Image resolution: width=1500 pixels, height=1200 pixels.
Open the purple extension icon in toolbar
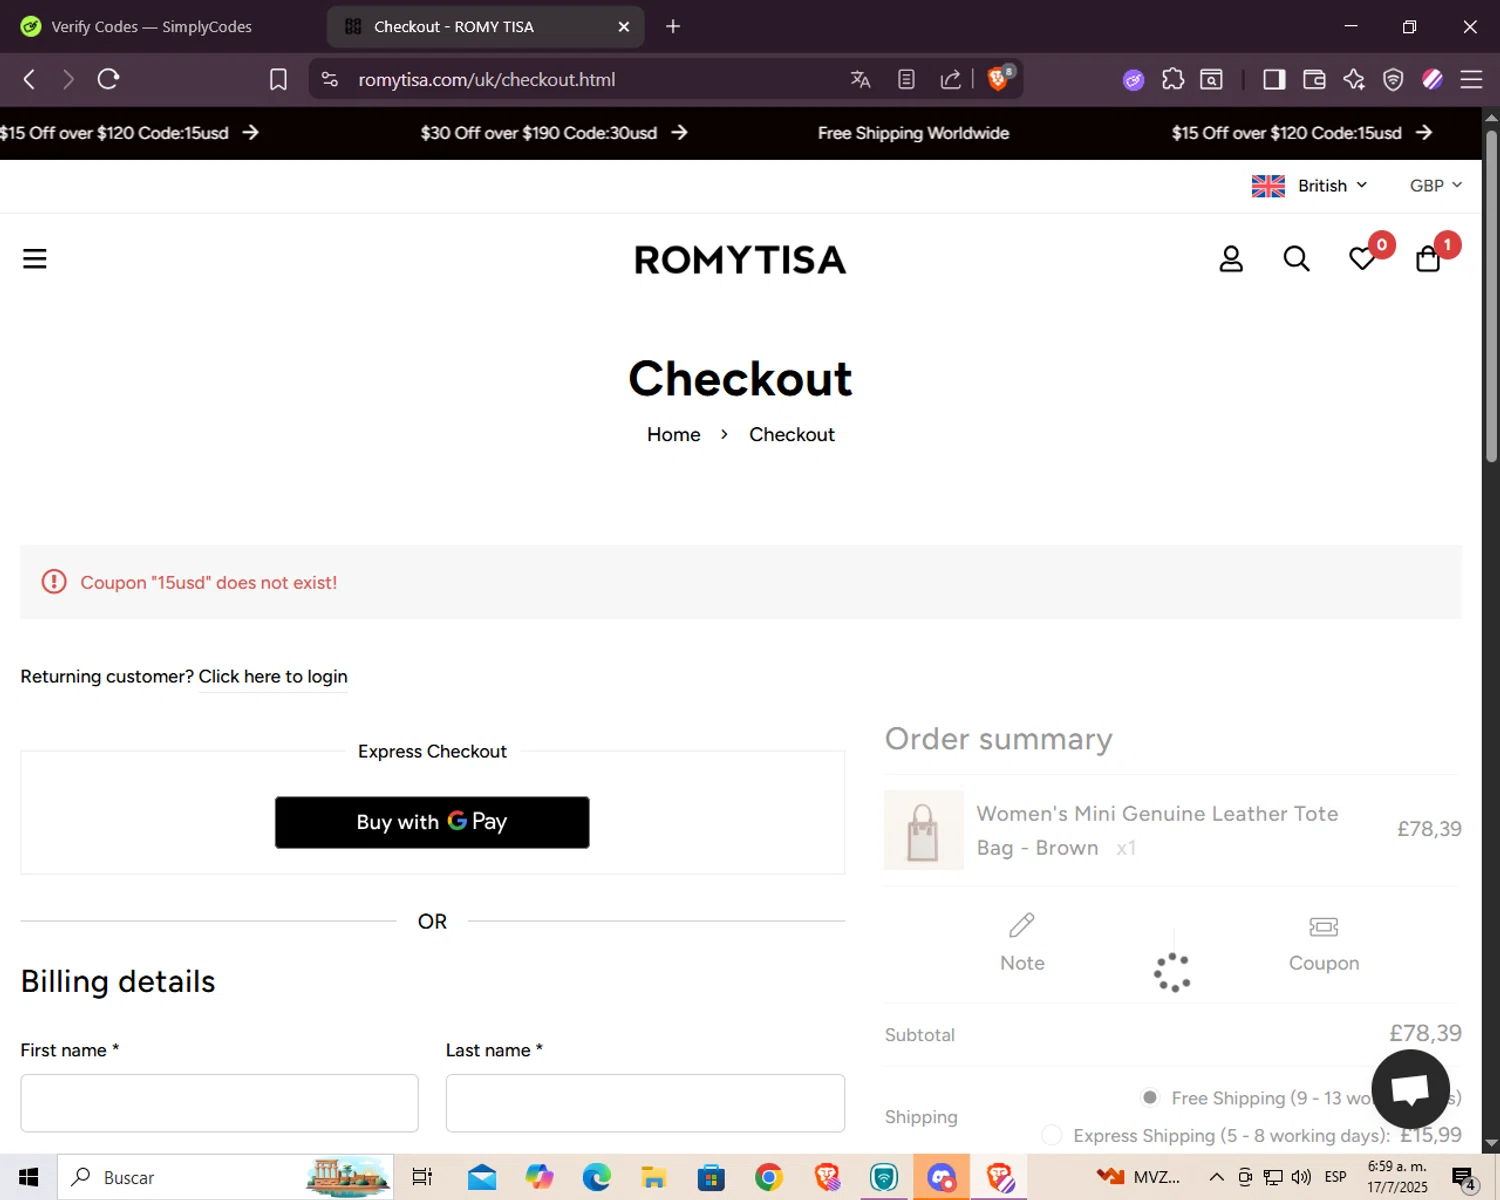tap(1133, 80)
